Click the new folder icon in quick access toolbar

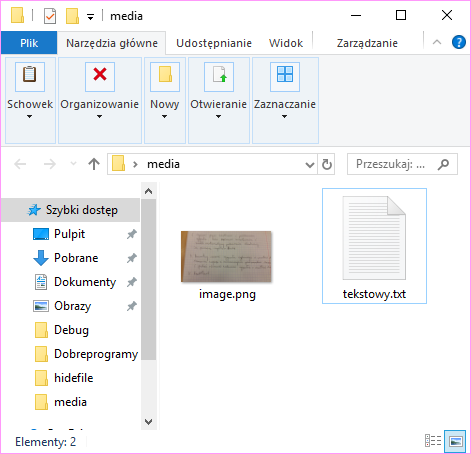72,16
